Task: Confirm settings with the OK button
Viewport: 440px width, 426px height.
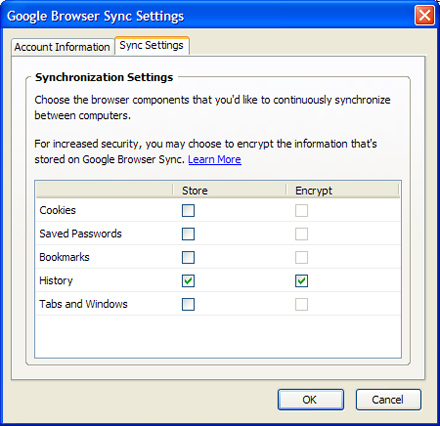Action: click(311, 400)
